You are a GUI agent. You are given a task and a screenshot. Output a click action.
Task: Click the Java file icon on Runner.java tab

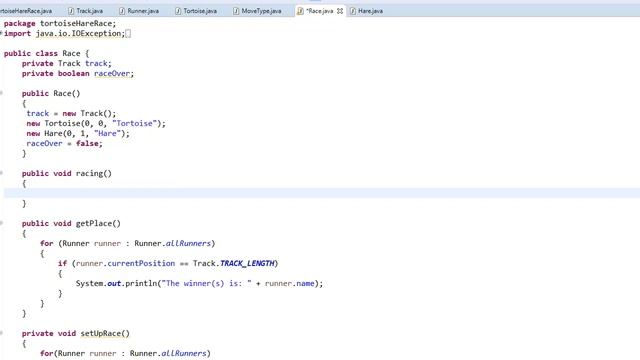pyautogui.click(x=122, y=11)
